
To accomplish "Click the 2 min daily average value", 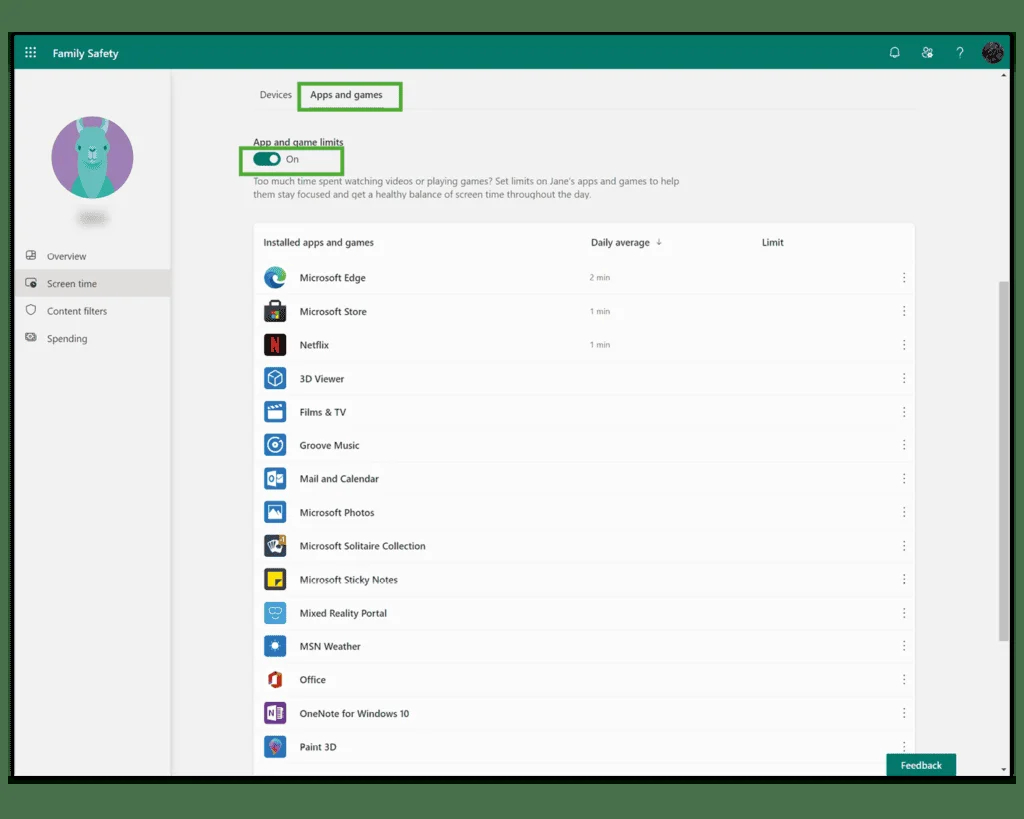I will click(x=600, y=278).
